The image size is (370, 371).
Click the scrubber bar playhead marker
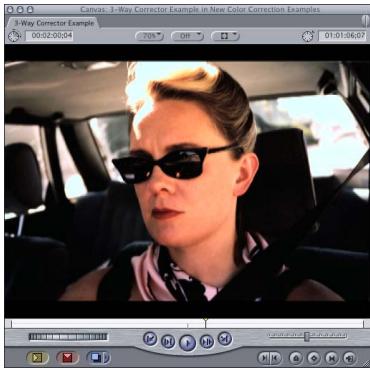tap(205, 323)
